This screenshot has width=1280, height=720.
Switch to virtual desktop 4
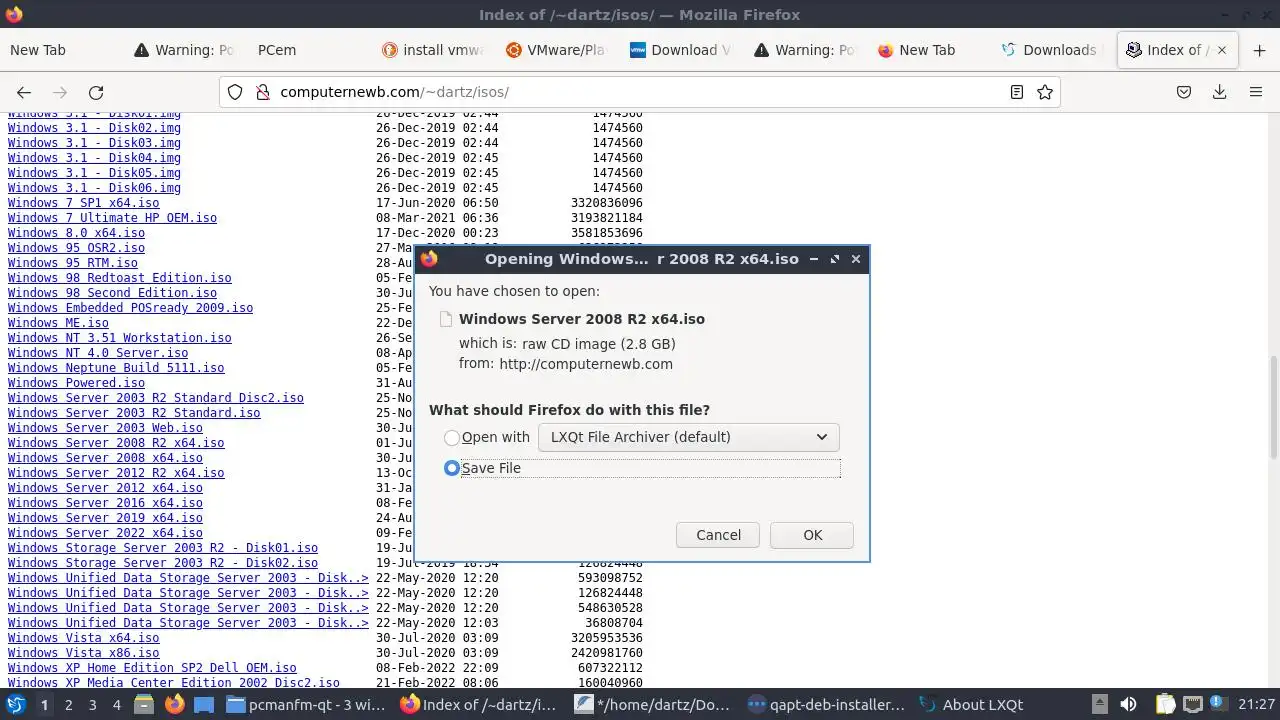click(116, 705)
